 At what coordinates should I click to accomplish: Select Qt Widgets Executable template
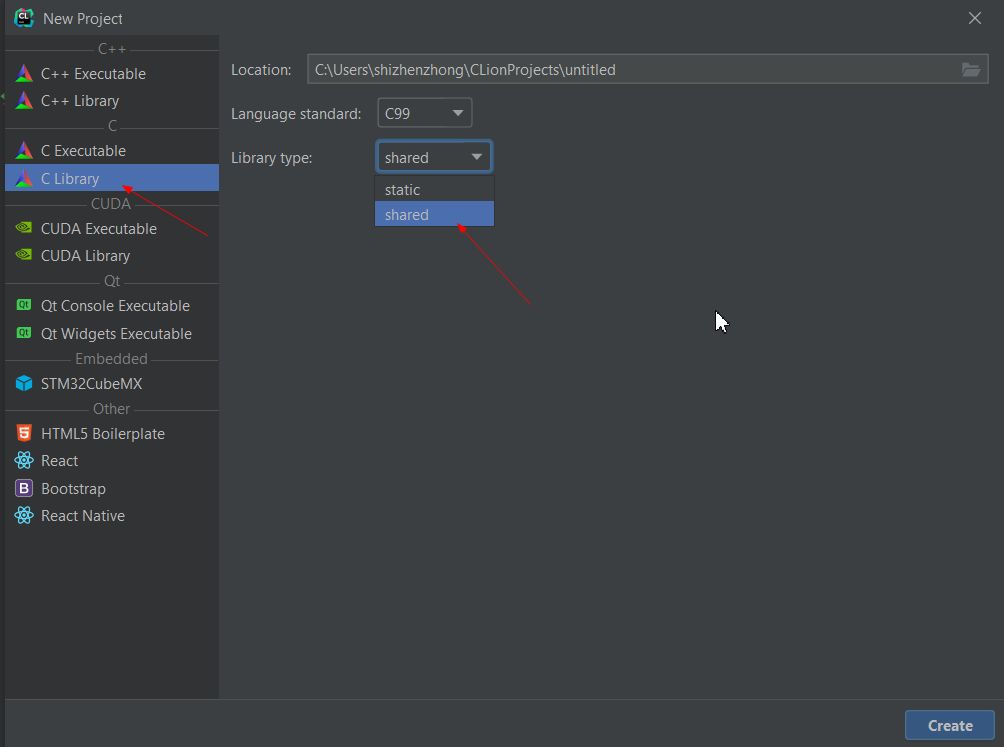point(112,333)
